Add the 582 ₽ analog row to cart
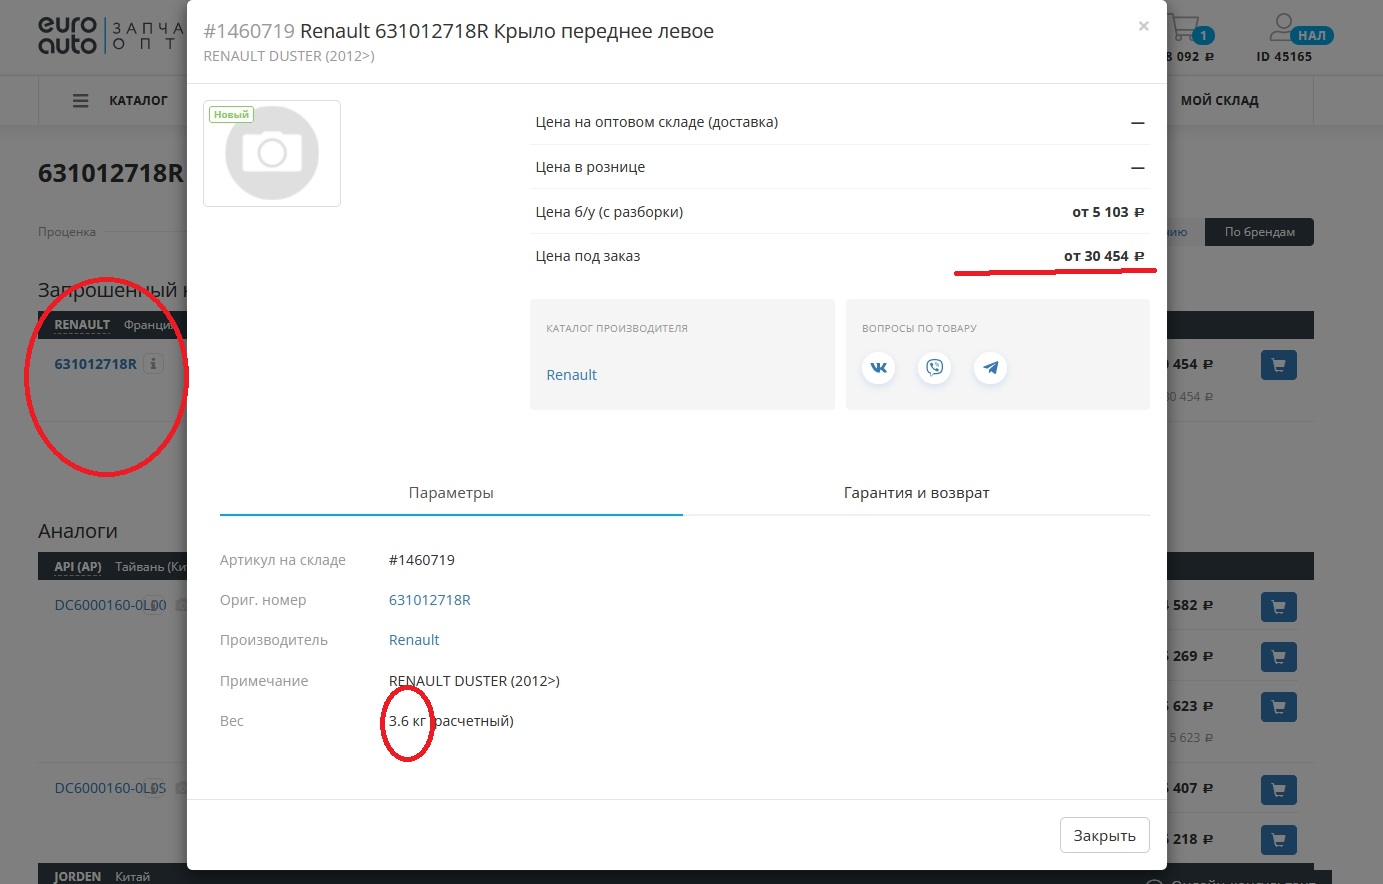This screenshot has height=884, width=1383. (1278, 606)
